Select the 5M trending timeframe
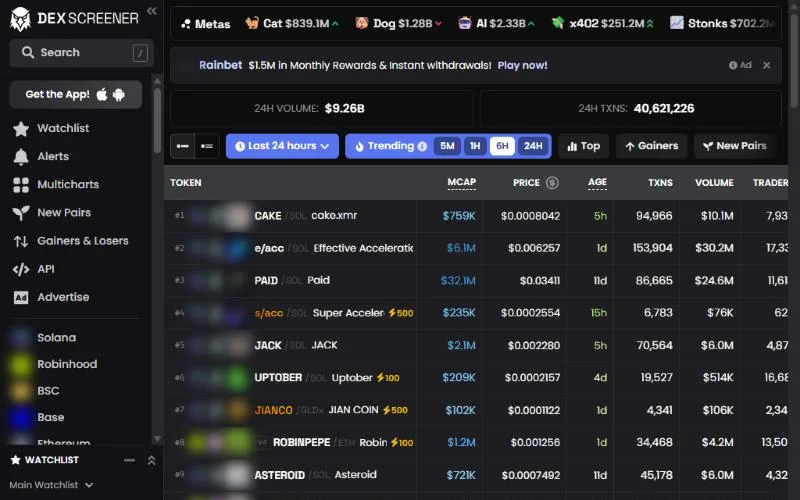This screenshot has height=500, width=800. pos(447,146)
